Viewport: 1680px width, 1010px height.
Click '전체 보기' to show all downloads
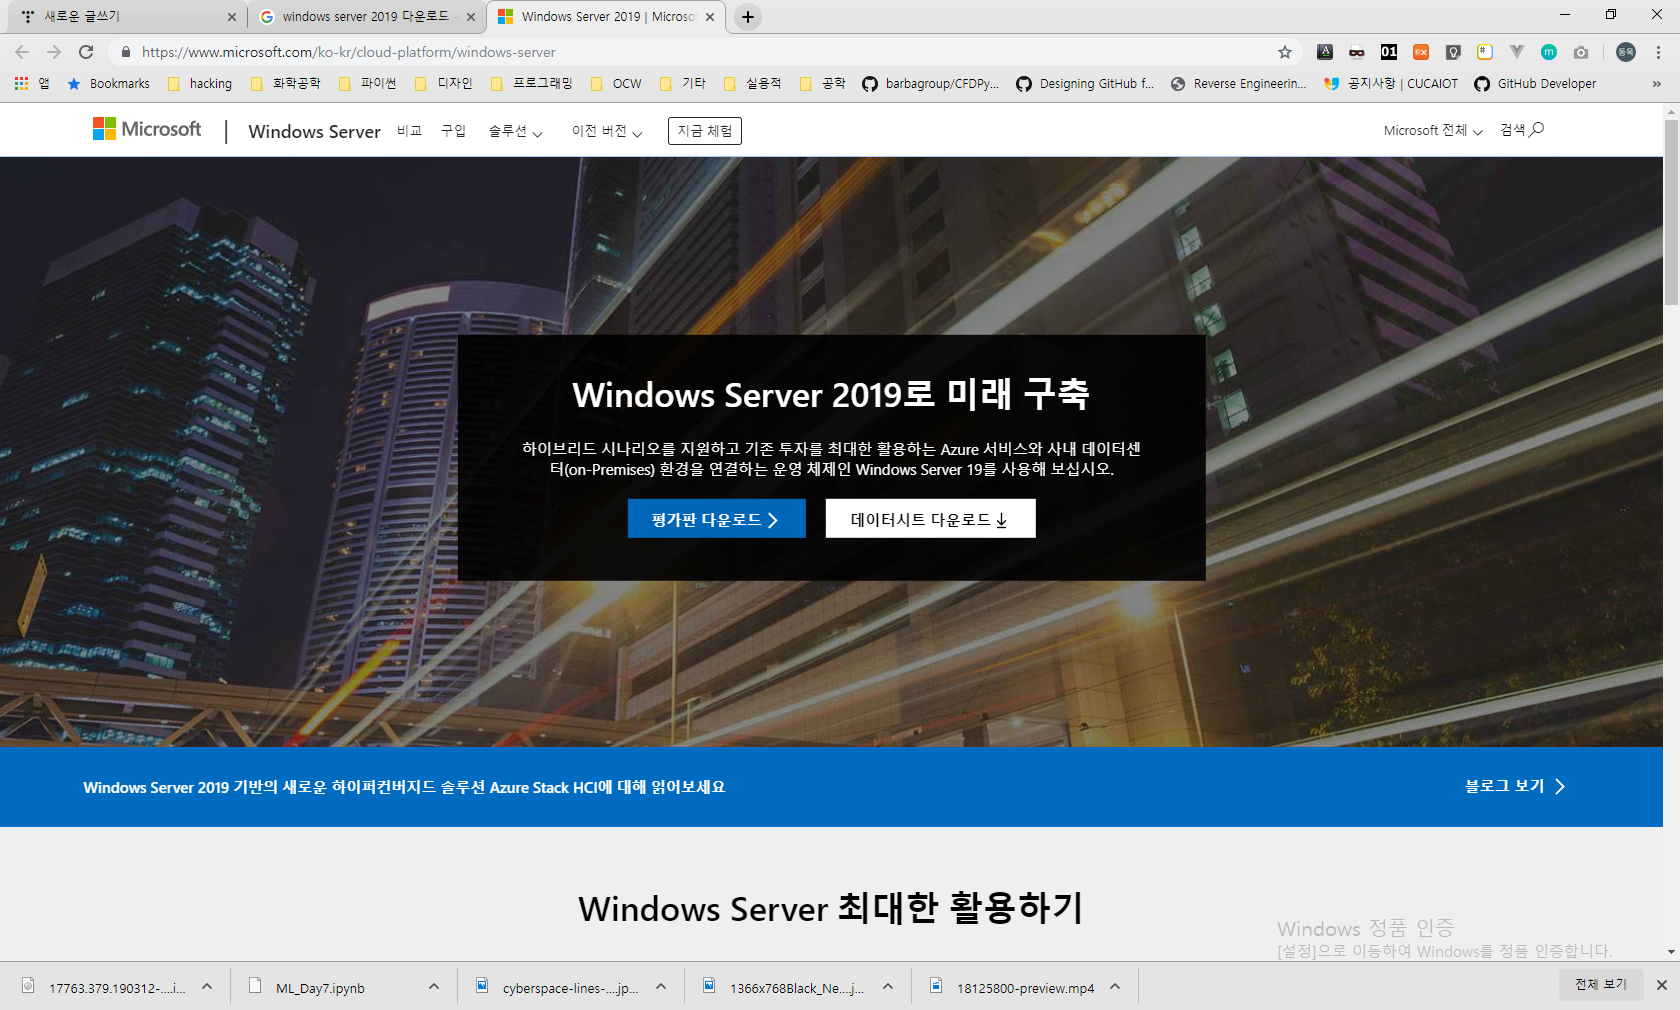pos(1601,985)
